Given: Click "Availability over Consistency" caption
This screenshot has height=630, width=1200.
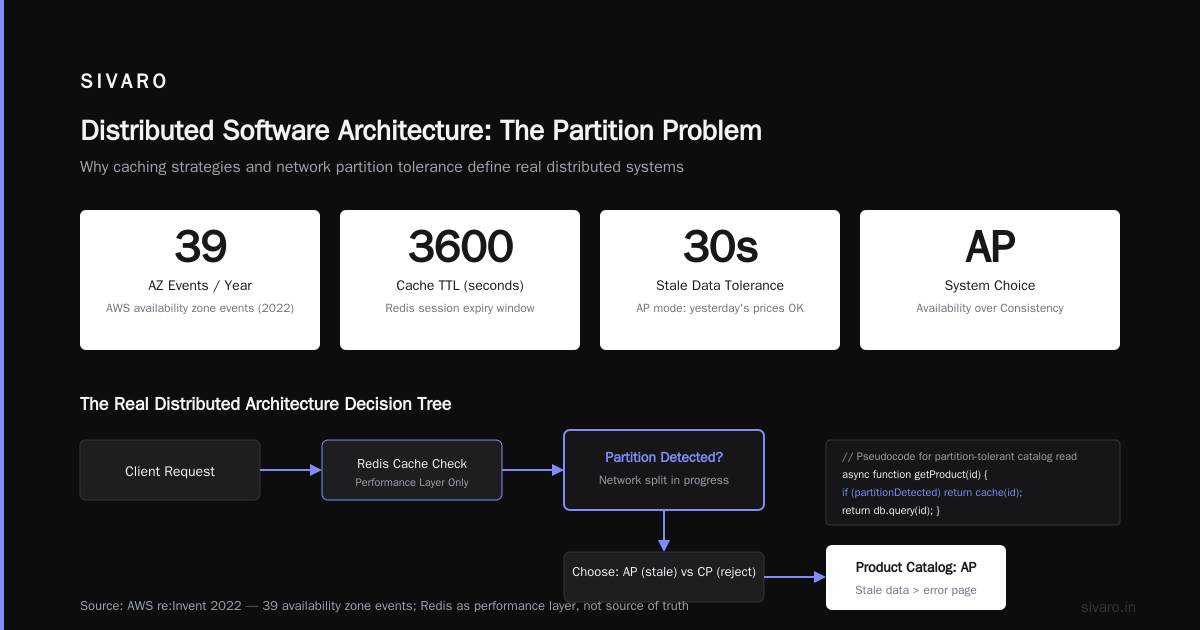Looking at the screenshot, I should pos(990,308).
